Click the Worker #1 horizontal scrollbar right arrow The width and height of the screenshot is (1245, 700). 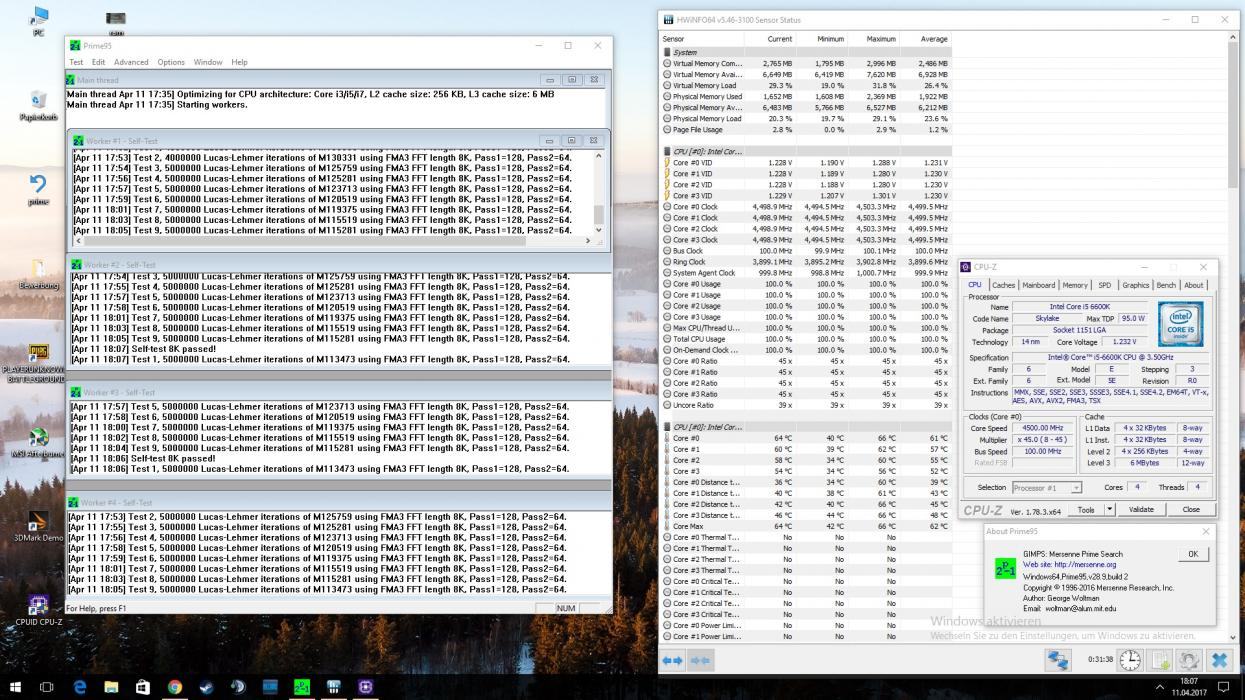pyautogui.click(x=588, y=241)
